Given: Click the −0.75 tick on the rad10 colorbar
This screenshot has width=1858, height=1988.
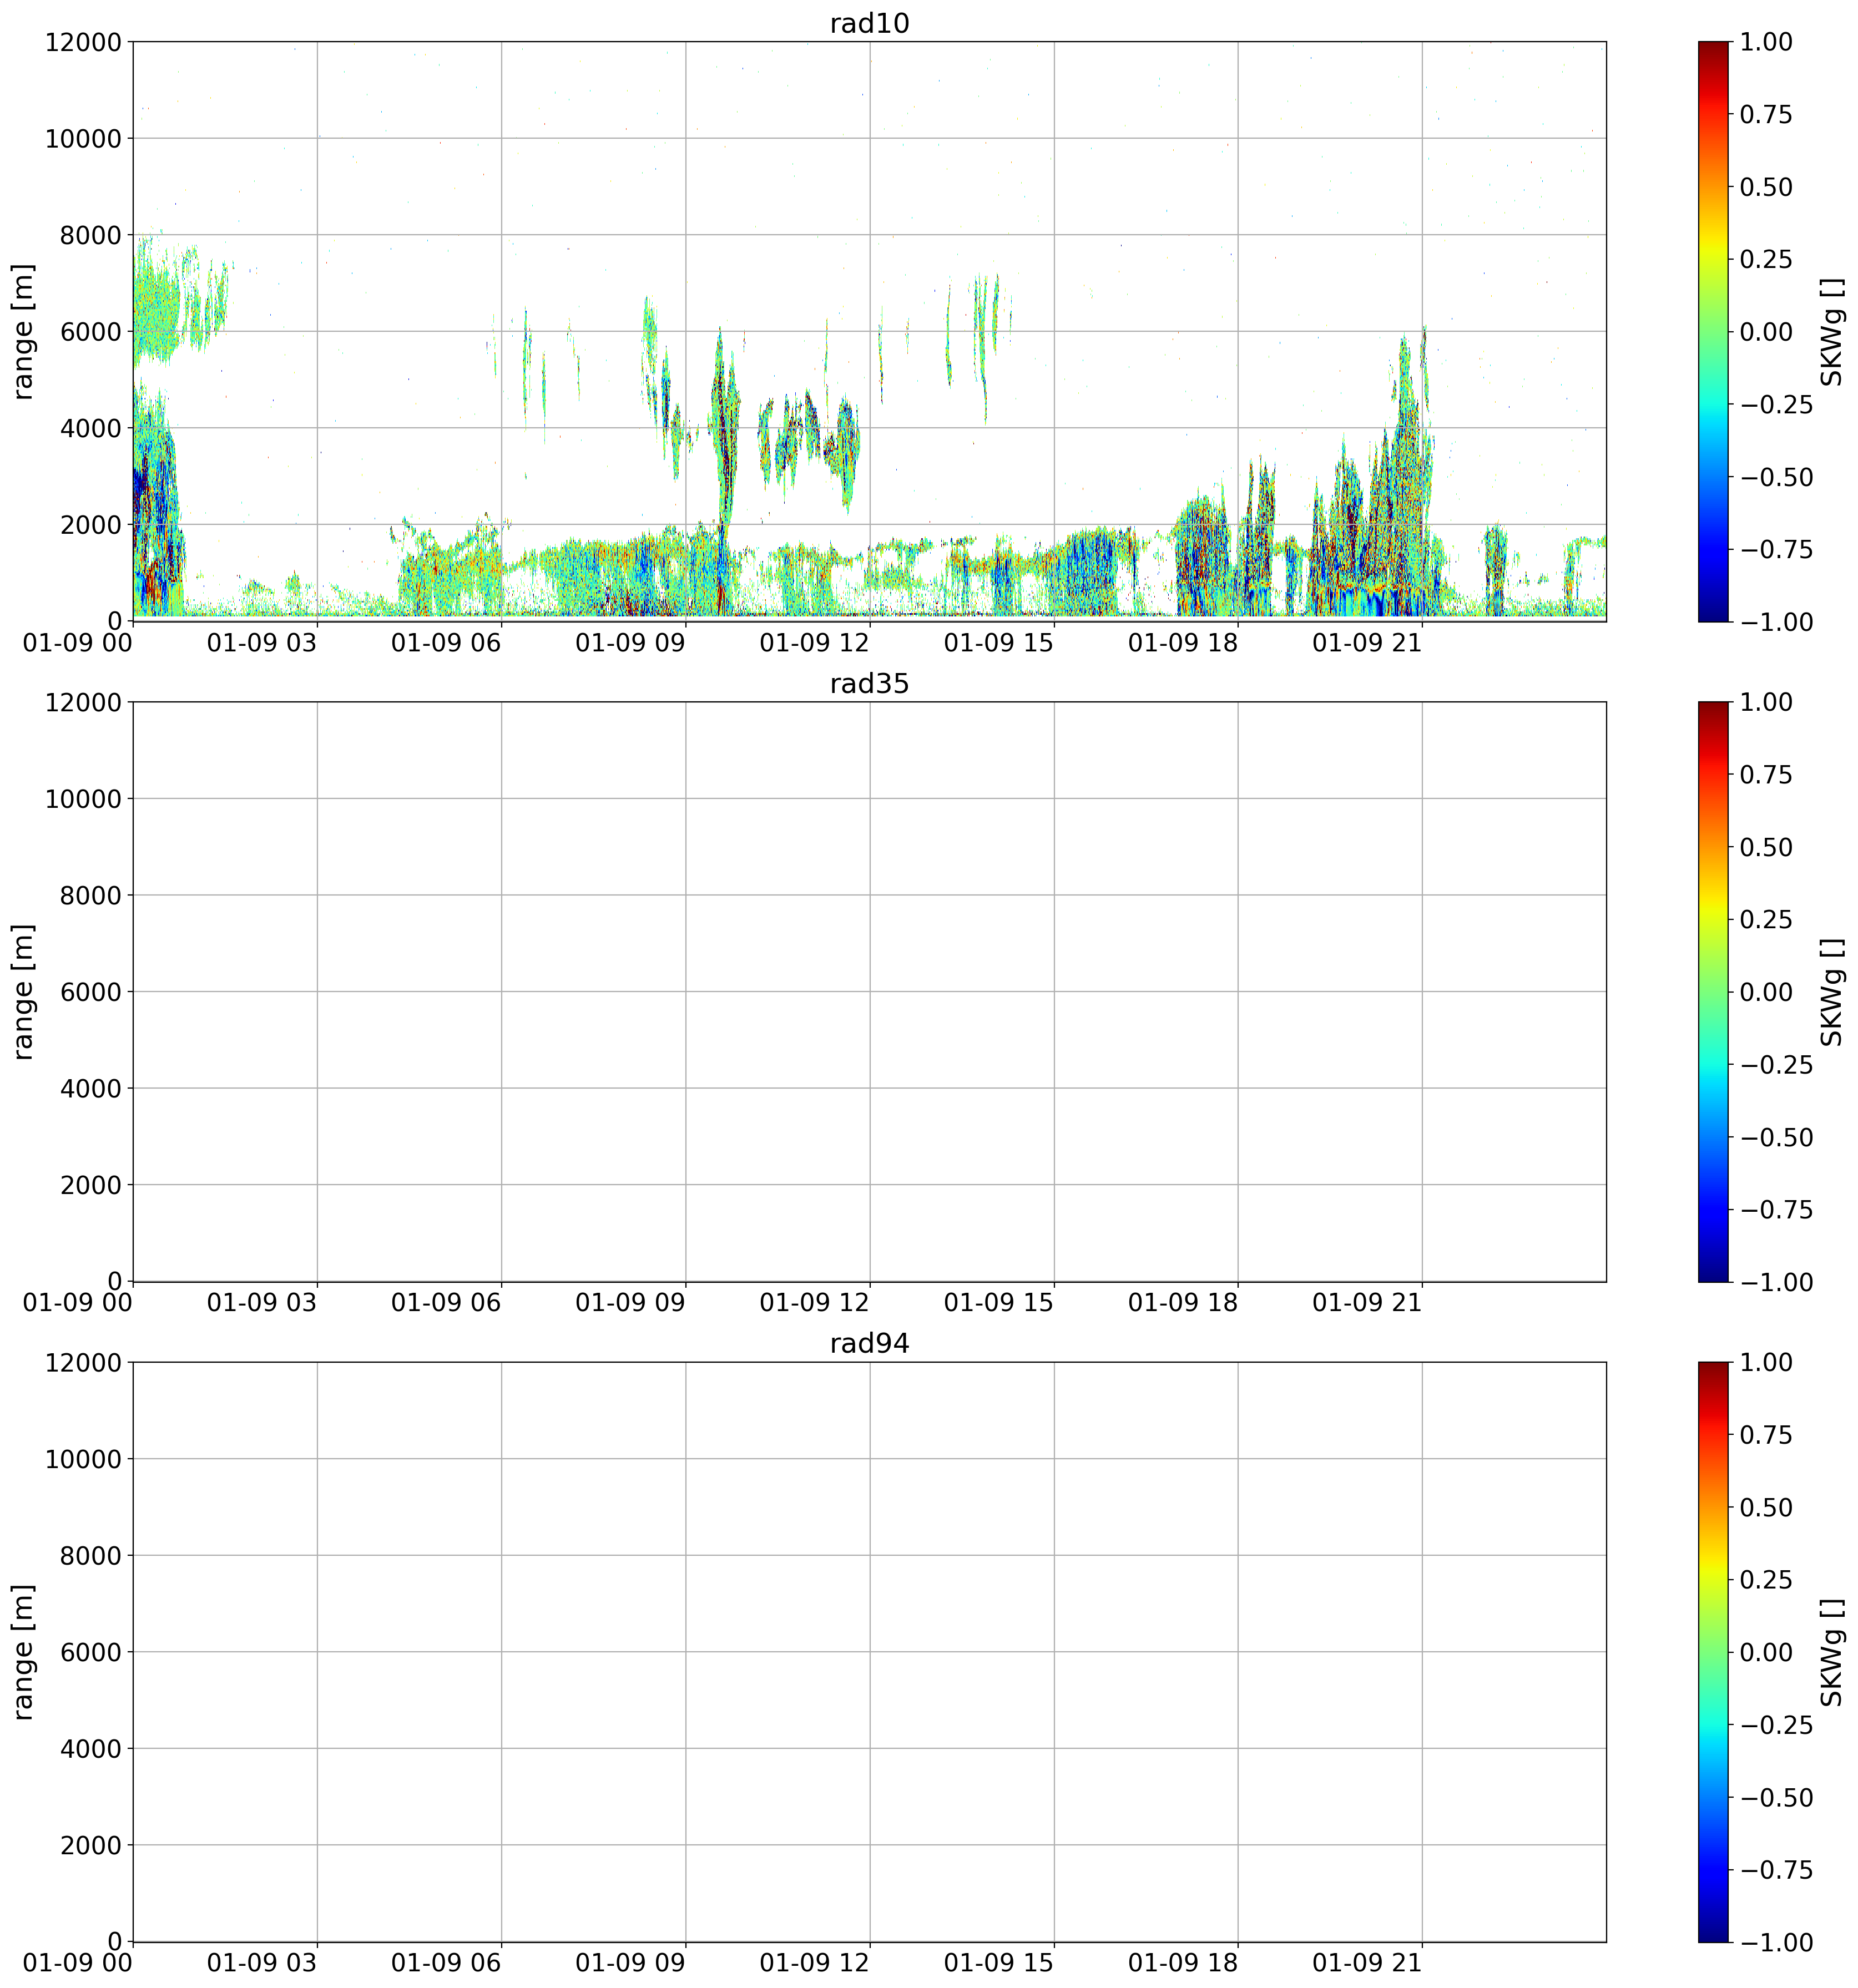Looking at the screenshot, I should 1777,550.
